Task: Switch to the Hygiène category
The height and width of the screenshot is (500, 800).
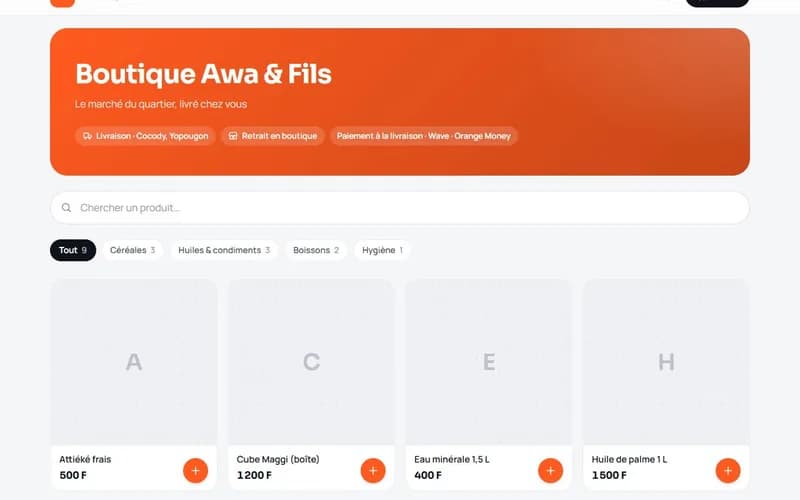Action: point(382,250)
